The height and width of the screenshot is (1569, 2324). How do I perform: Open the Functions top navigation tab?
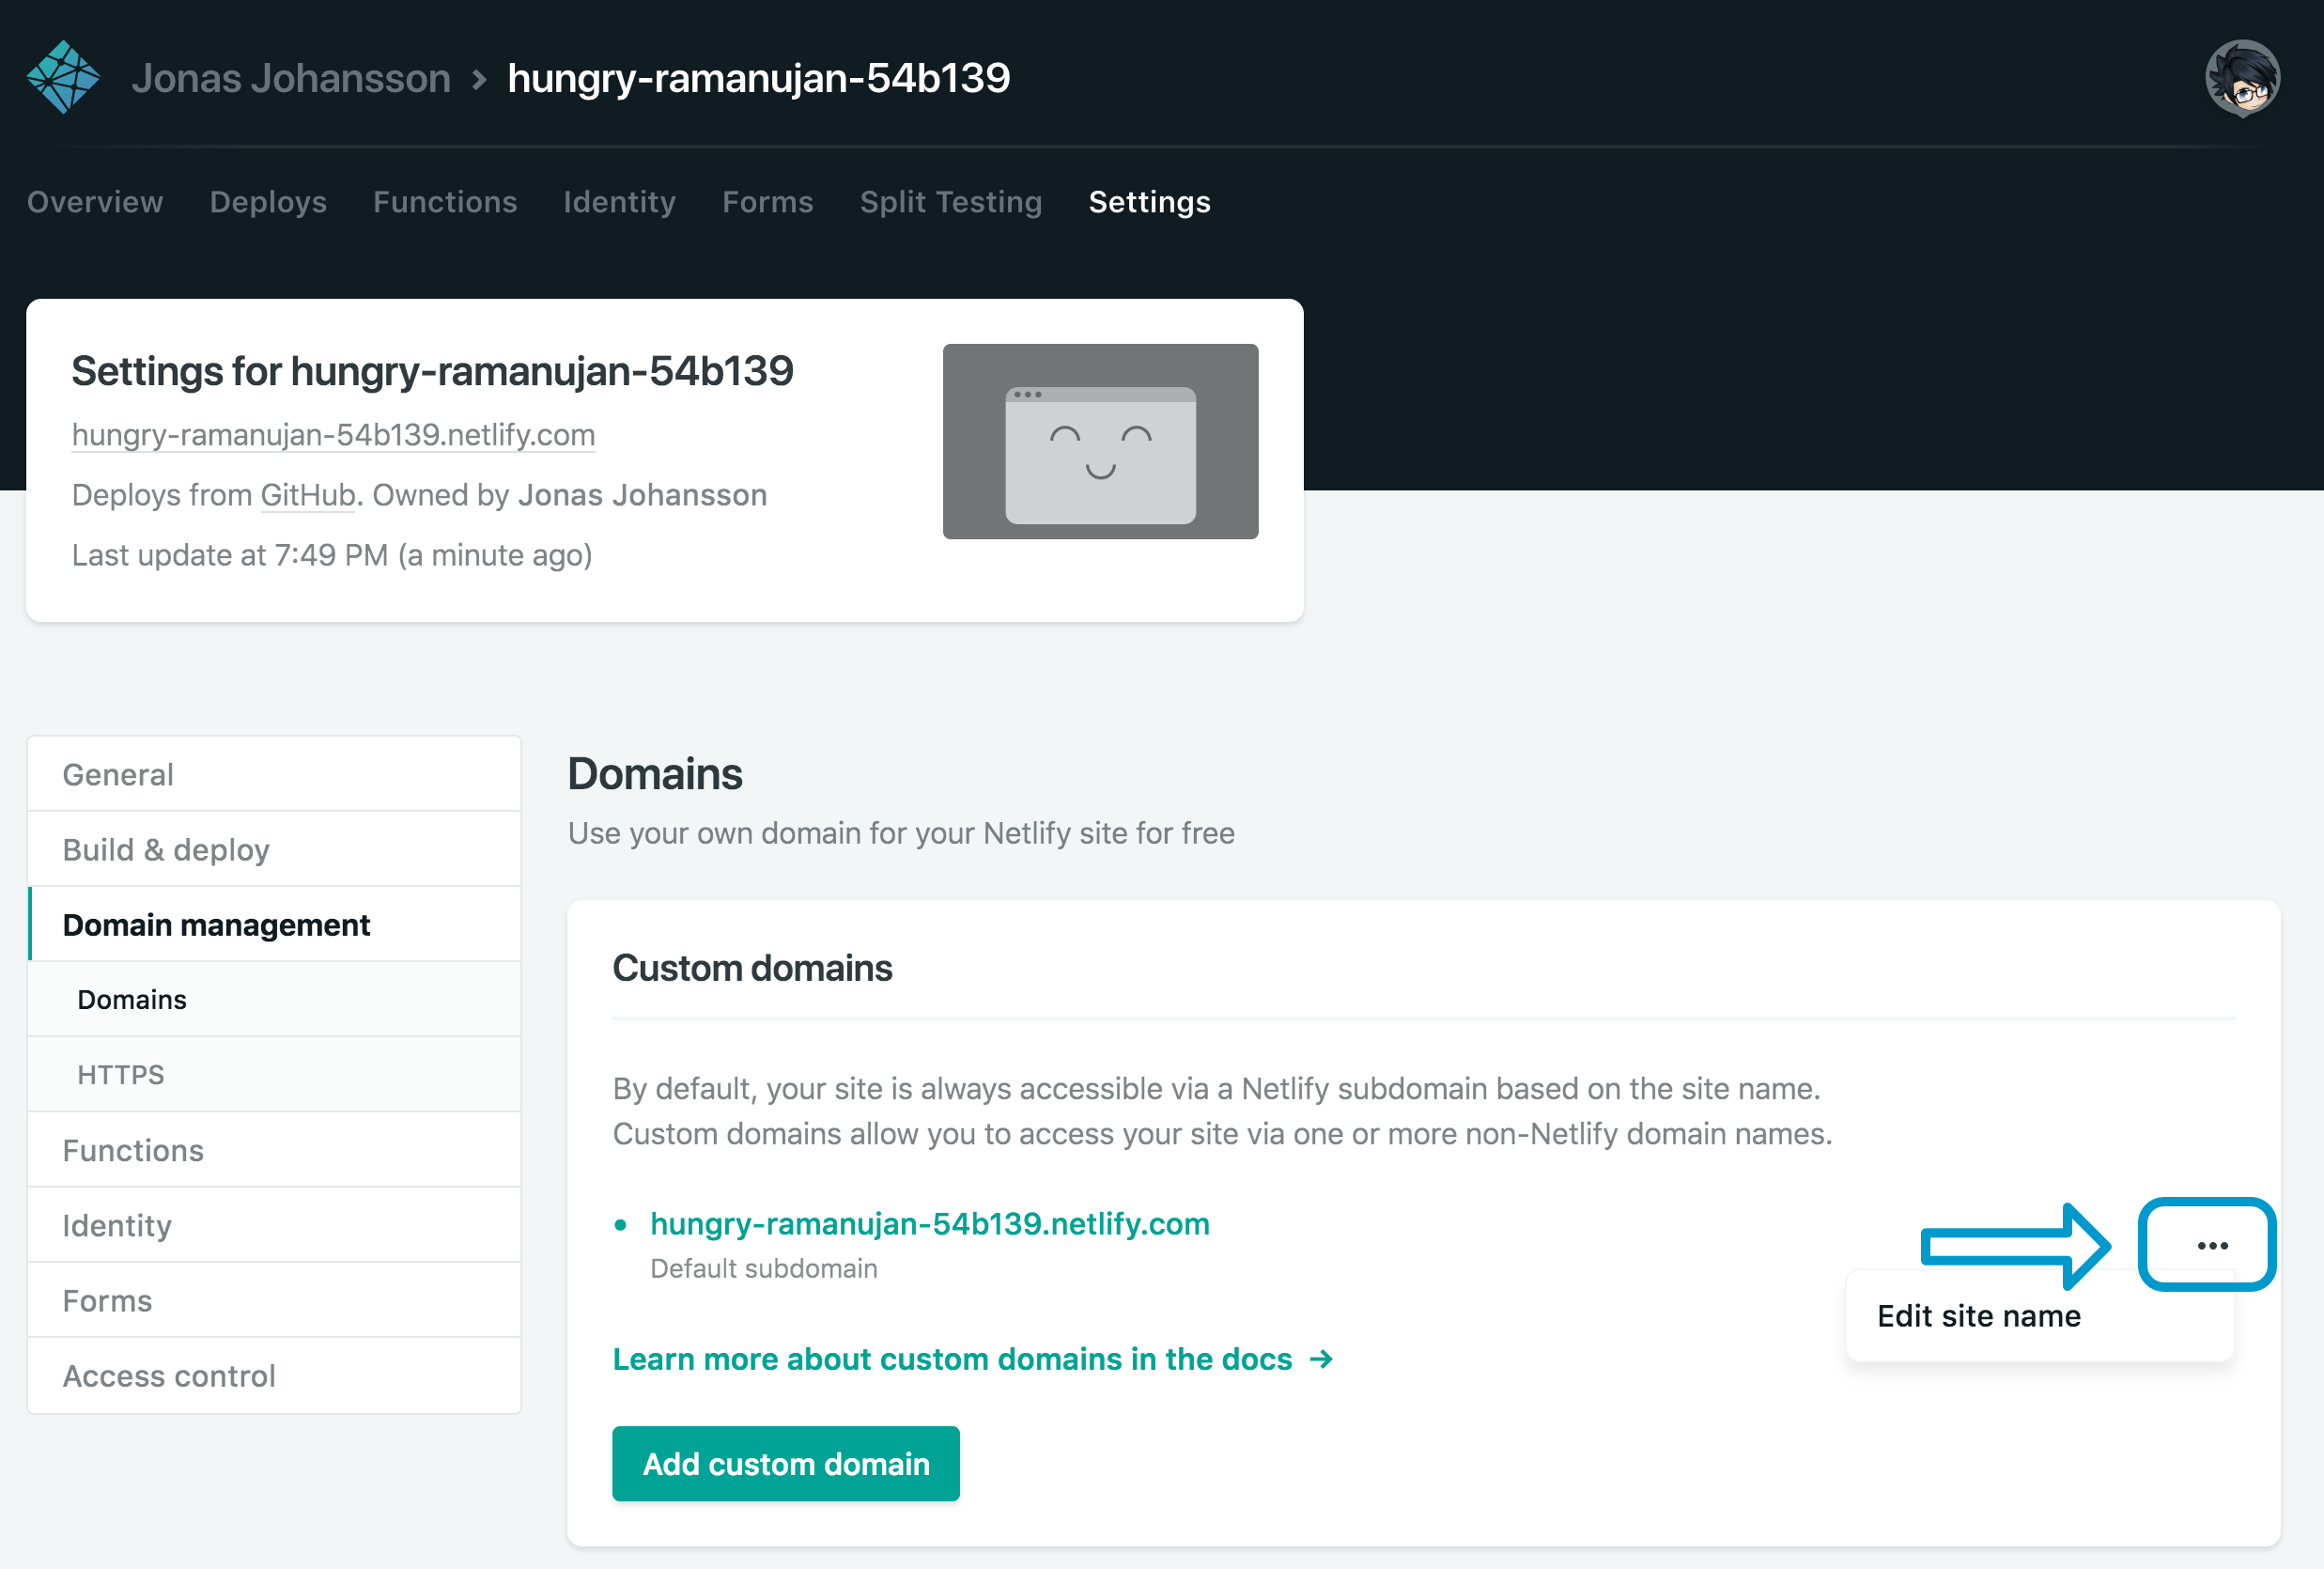pos(445,202)
